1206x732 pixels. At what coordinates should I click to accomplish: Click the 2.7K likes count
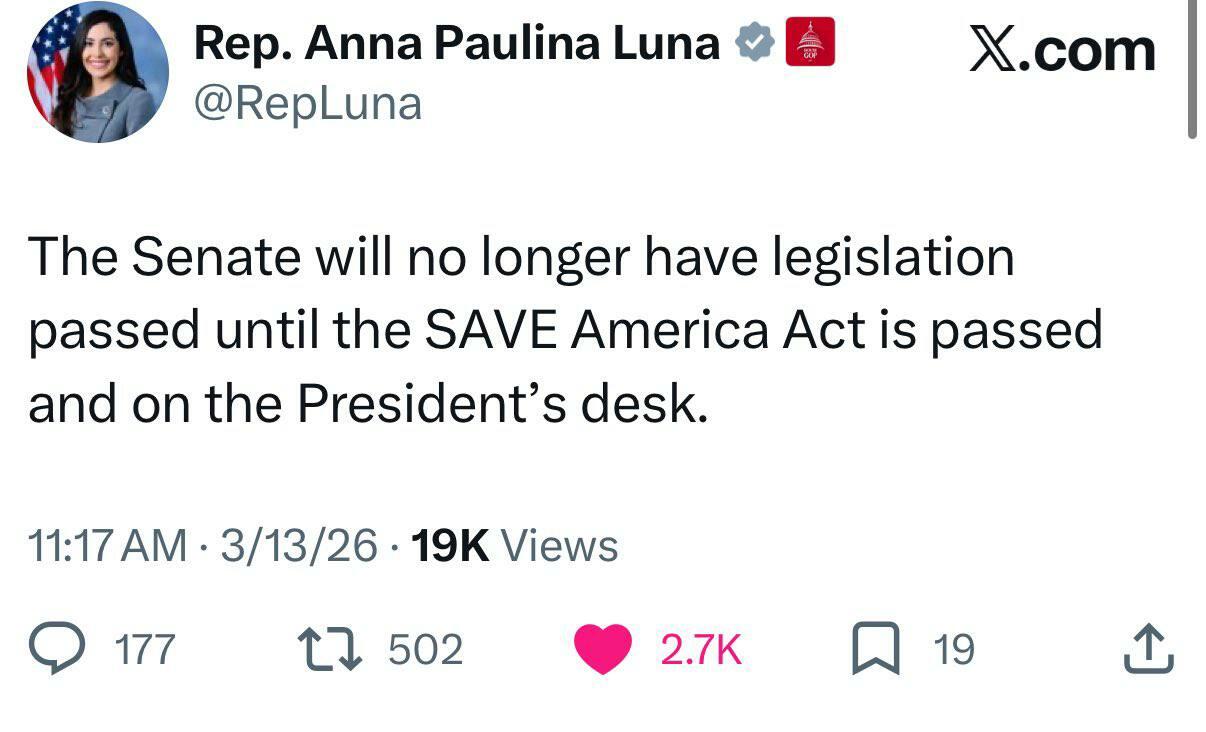pos(700,650)
